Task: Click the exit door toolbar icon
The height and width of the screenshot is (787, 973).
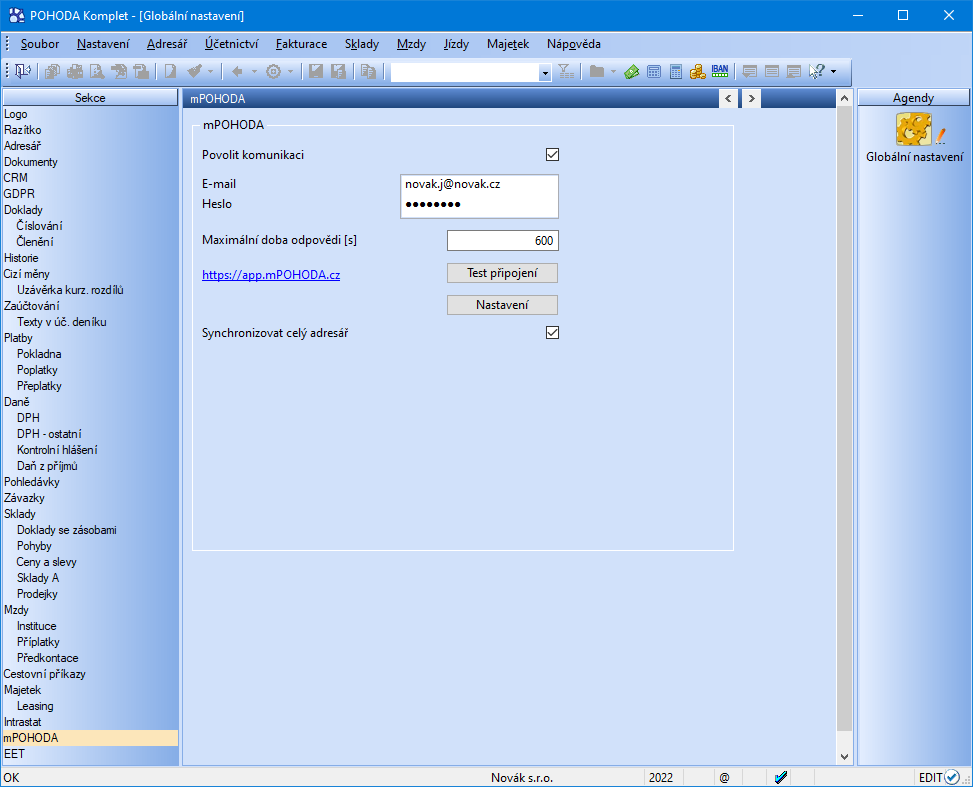Action: click(x=23, y=71)
